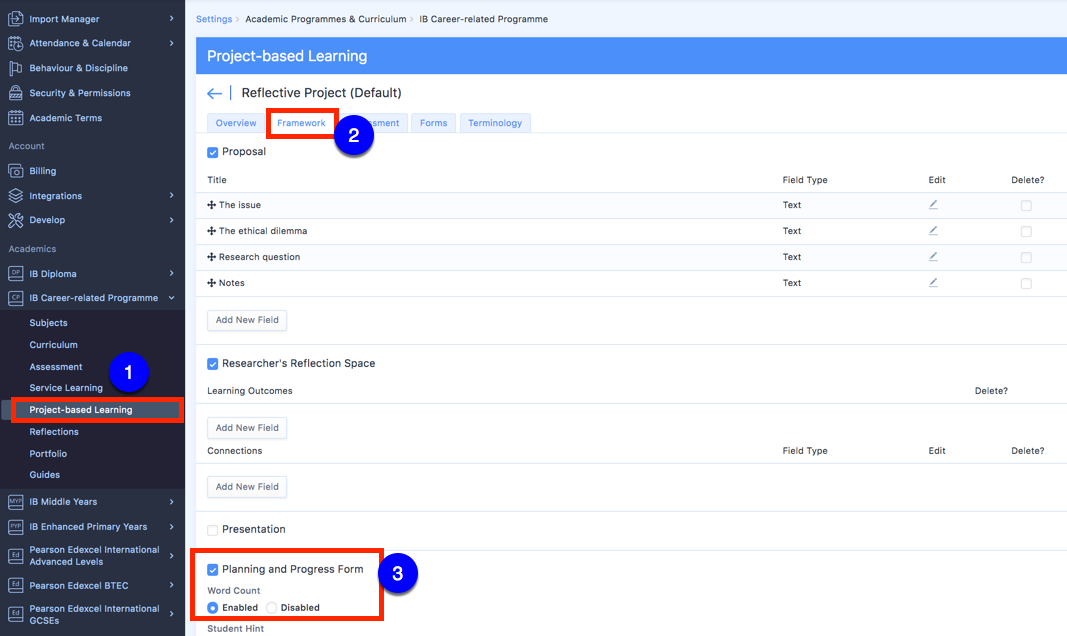Click Add New Field under Proposal

247,320
